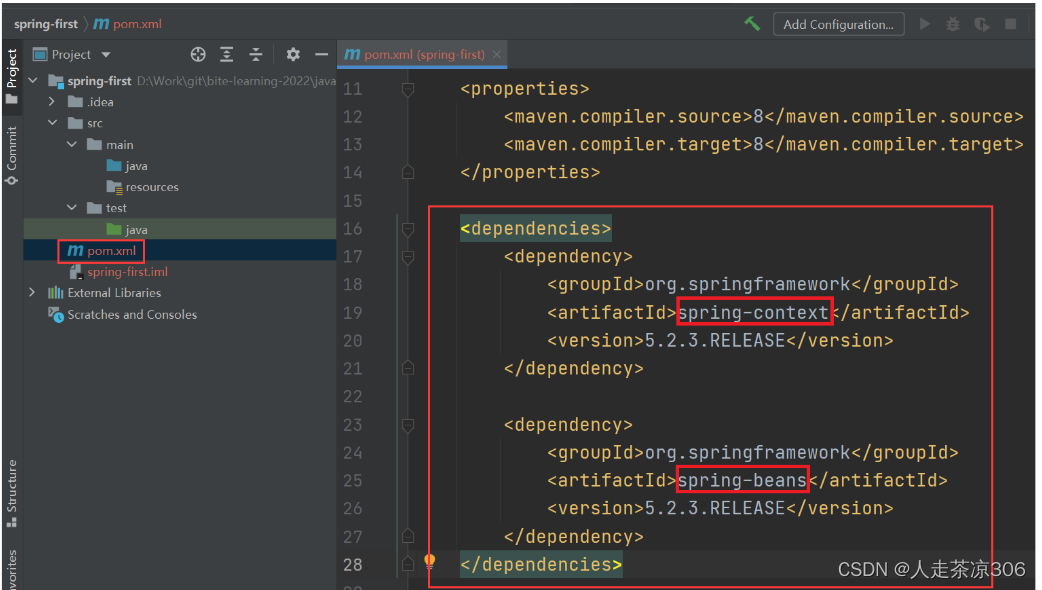The height and width of the screenshot is (590, 1042).
Task: Open the Structure tool window tab
Action: pos(11,493)
